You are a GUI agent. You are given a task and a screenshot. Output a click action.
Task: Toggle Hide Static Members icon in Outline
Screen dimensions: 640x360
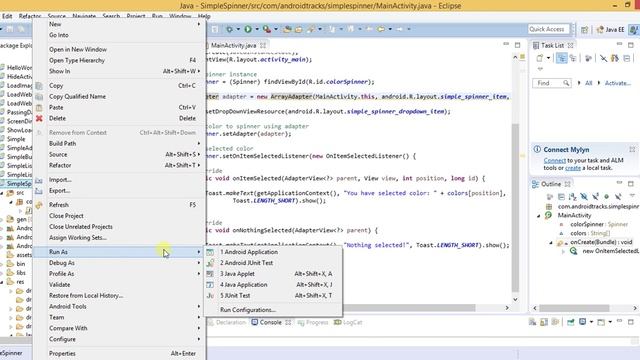click(x=595, y=197)
